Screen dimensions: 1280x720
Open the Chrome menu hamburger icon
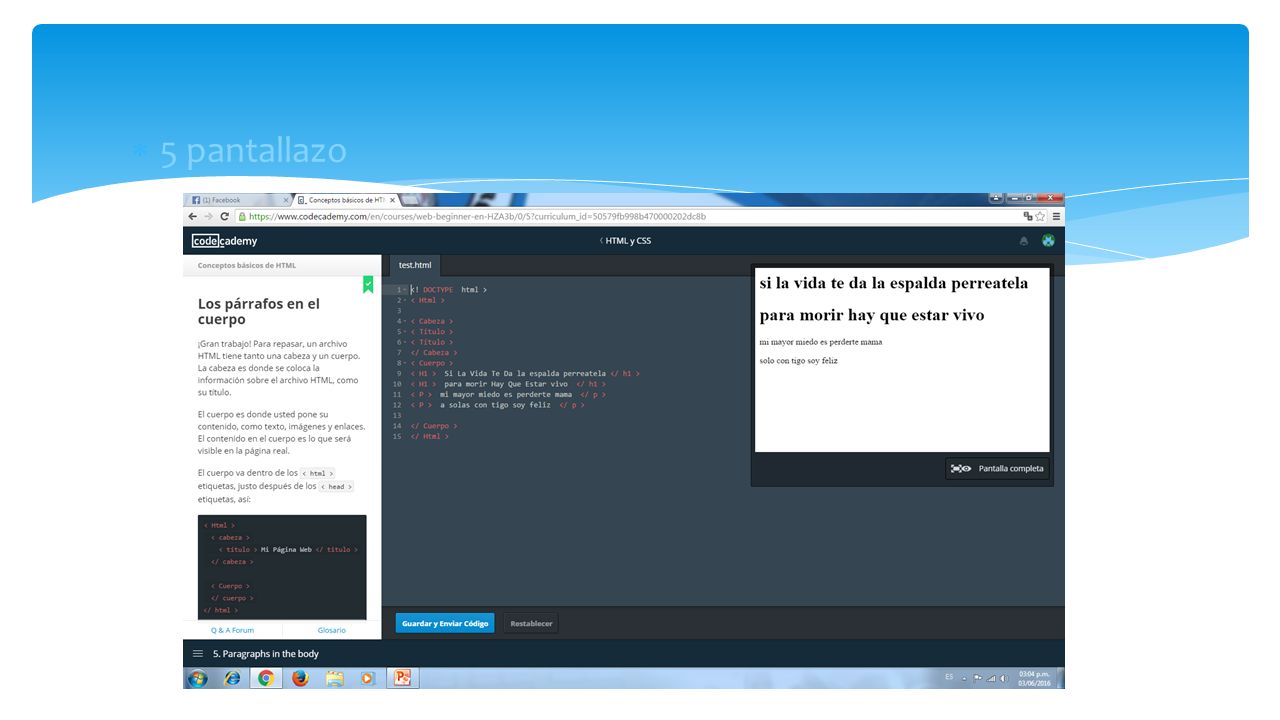pos(1056,216)
